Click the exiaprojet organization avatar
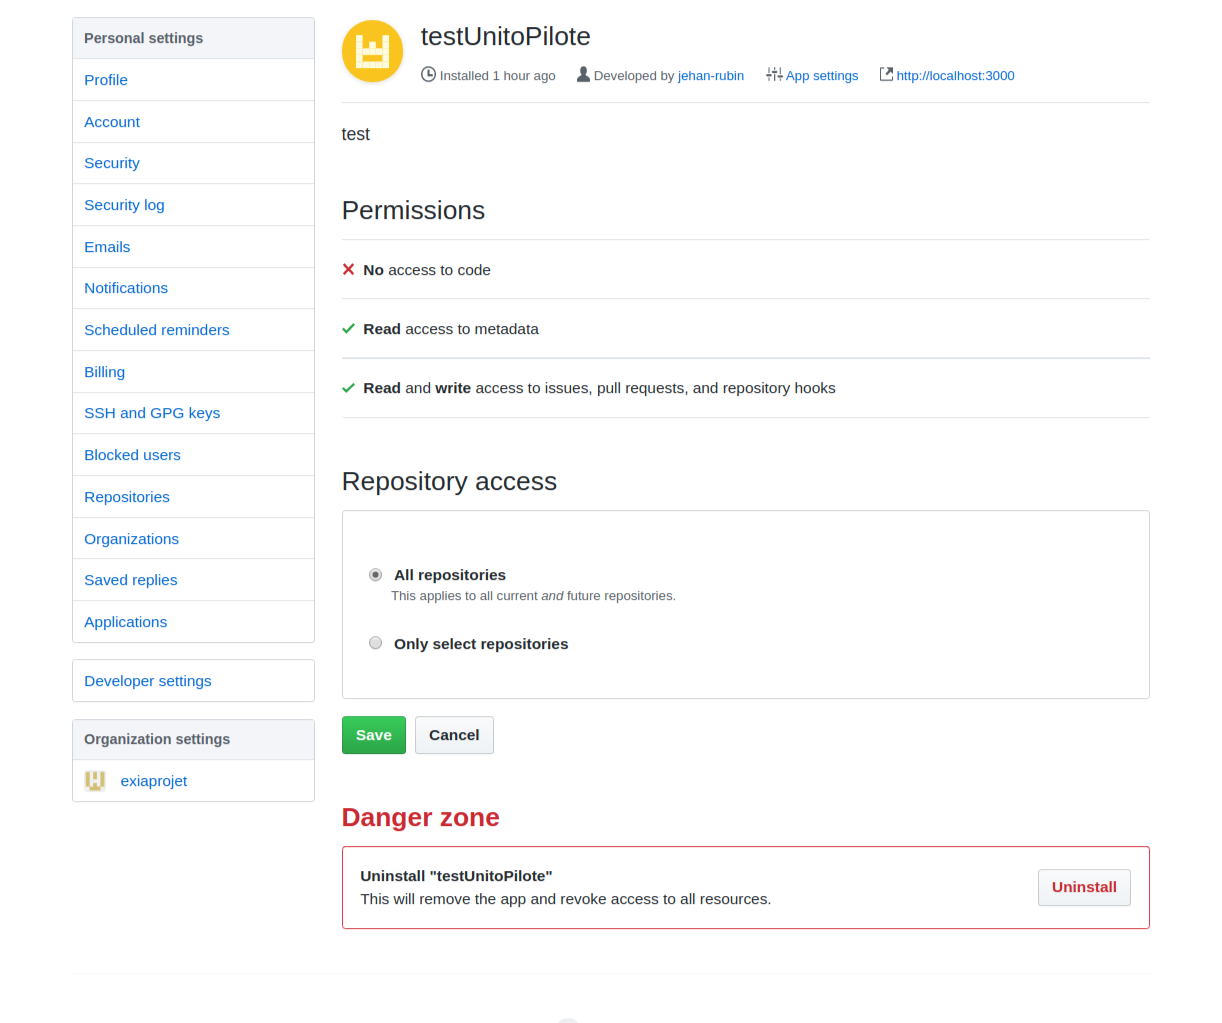The height and width of the screenshot is (1023, 1222). 95,781
